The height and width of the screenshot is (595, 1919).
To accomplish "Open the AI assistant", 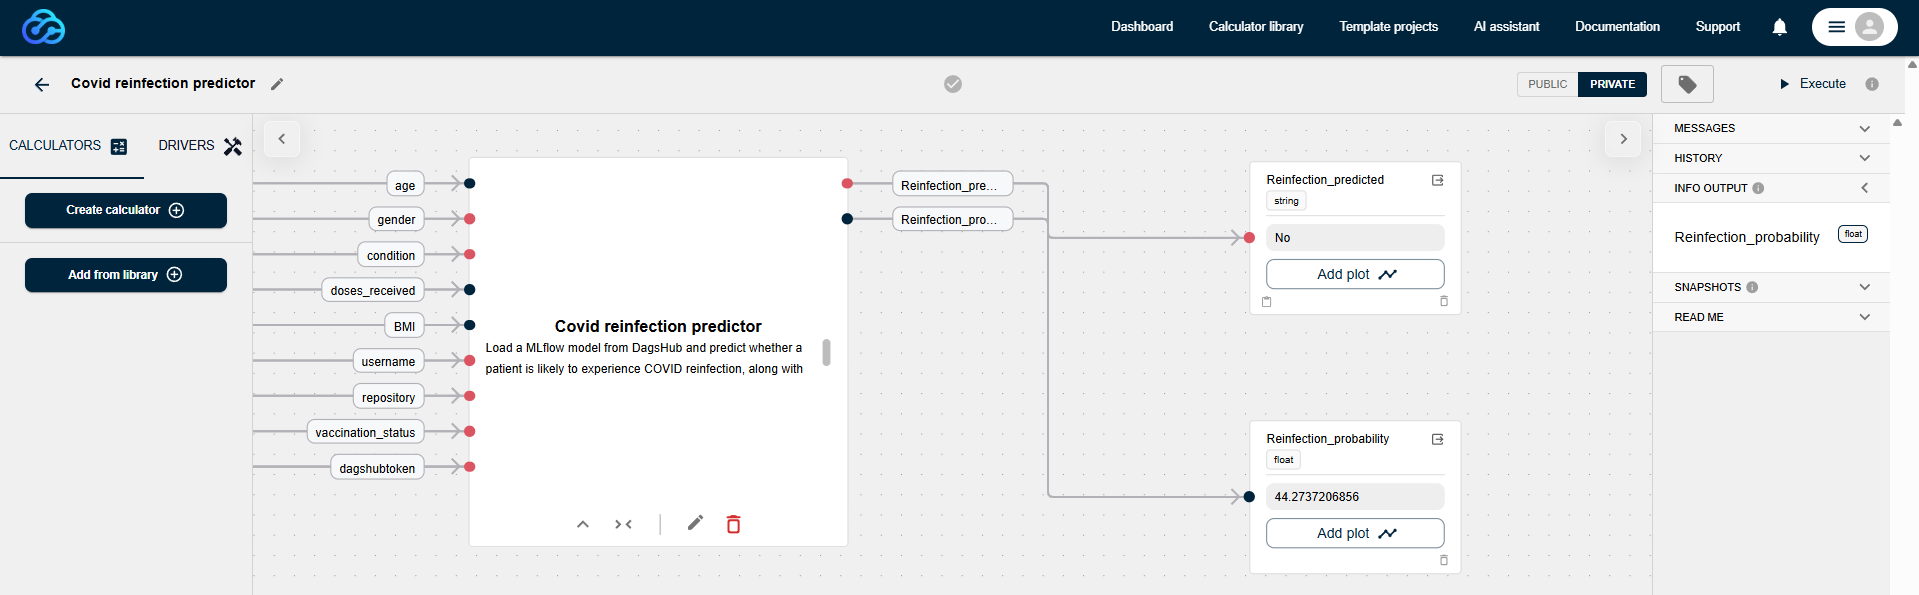I will click(1506, 27).
